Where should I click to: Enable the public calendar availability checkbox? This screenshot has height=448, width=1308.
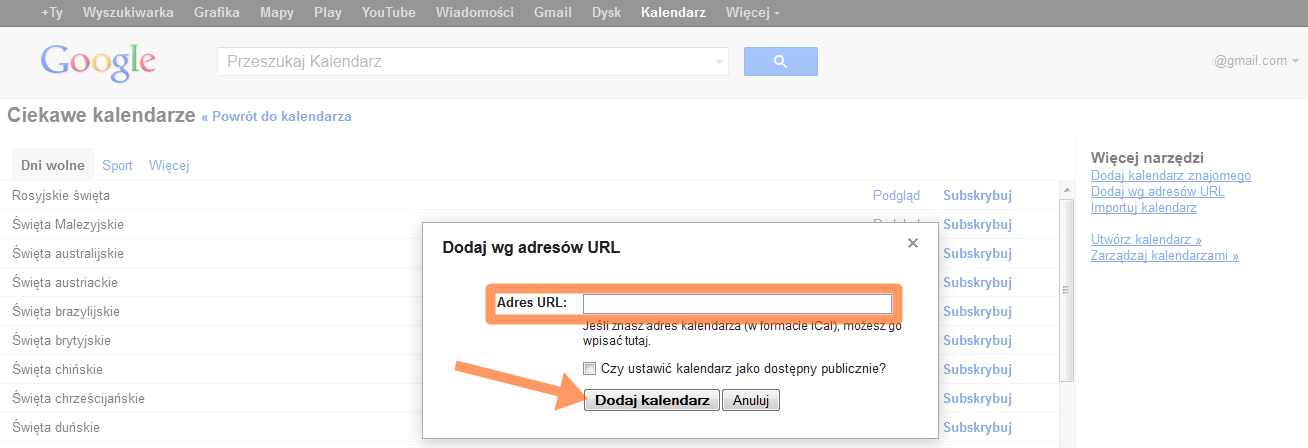(x=590, y=368)
